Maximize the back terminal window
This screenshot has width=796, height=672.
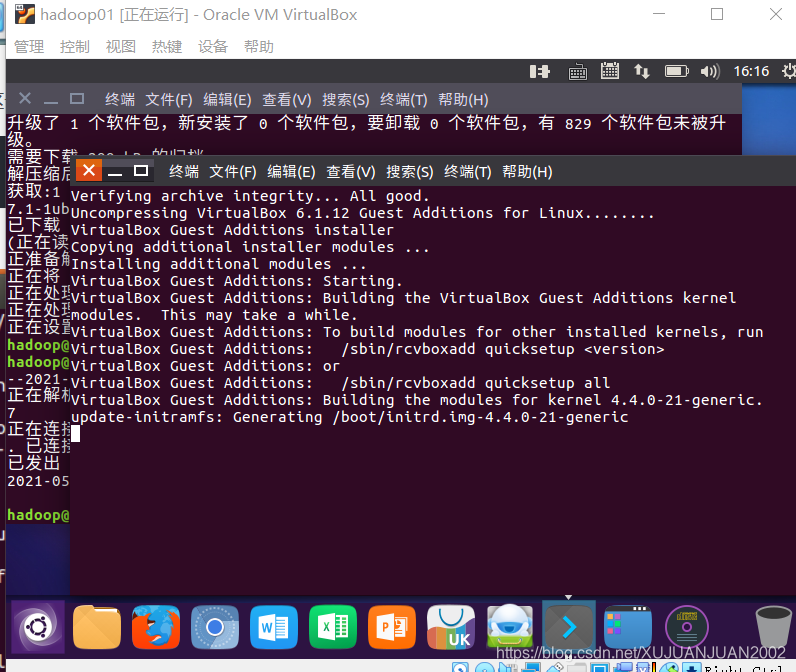coord(77,98)
